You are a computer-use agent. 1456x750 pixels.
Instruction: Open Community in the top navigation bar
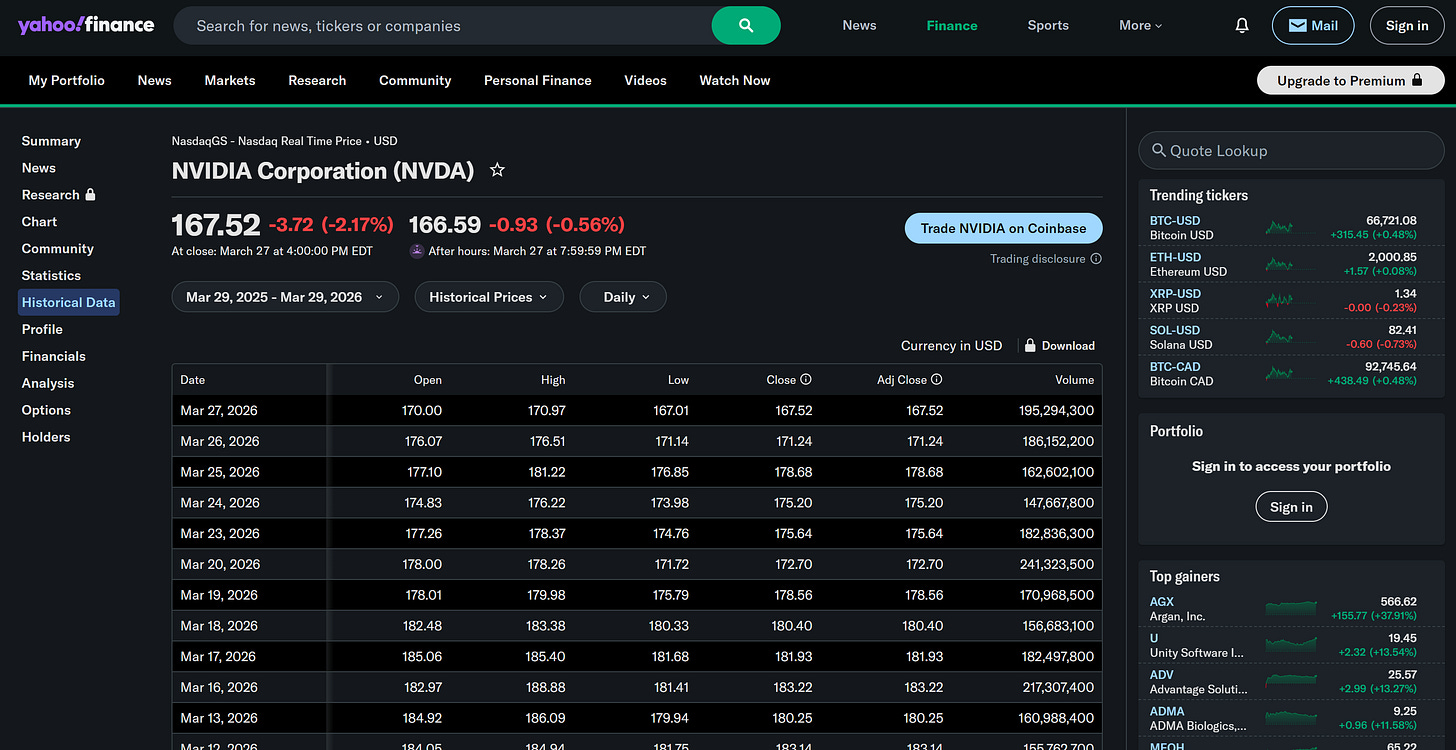[x=415, y=80]
